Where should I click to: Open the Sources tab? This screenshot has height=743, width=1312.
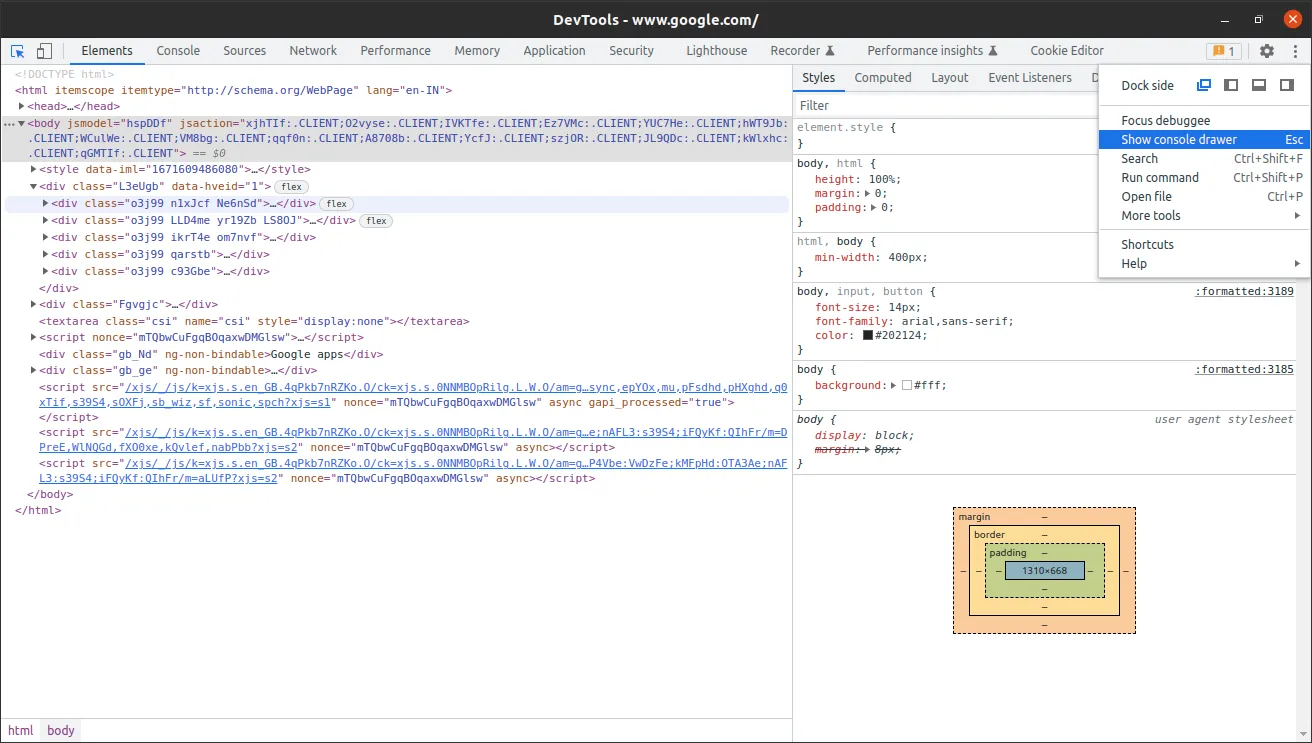[245, 51]
